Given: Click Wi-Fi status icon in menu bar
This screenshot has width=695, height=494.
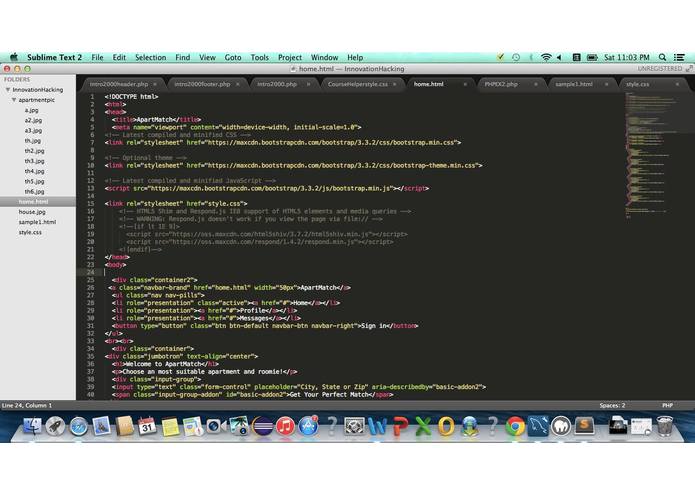Looking at the screenshot, I should tap(546, 57).
